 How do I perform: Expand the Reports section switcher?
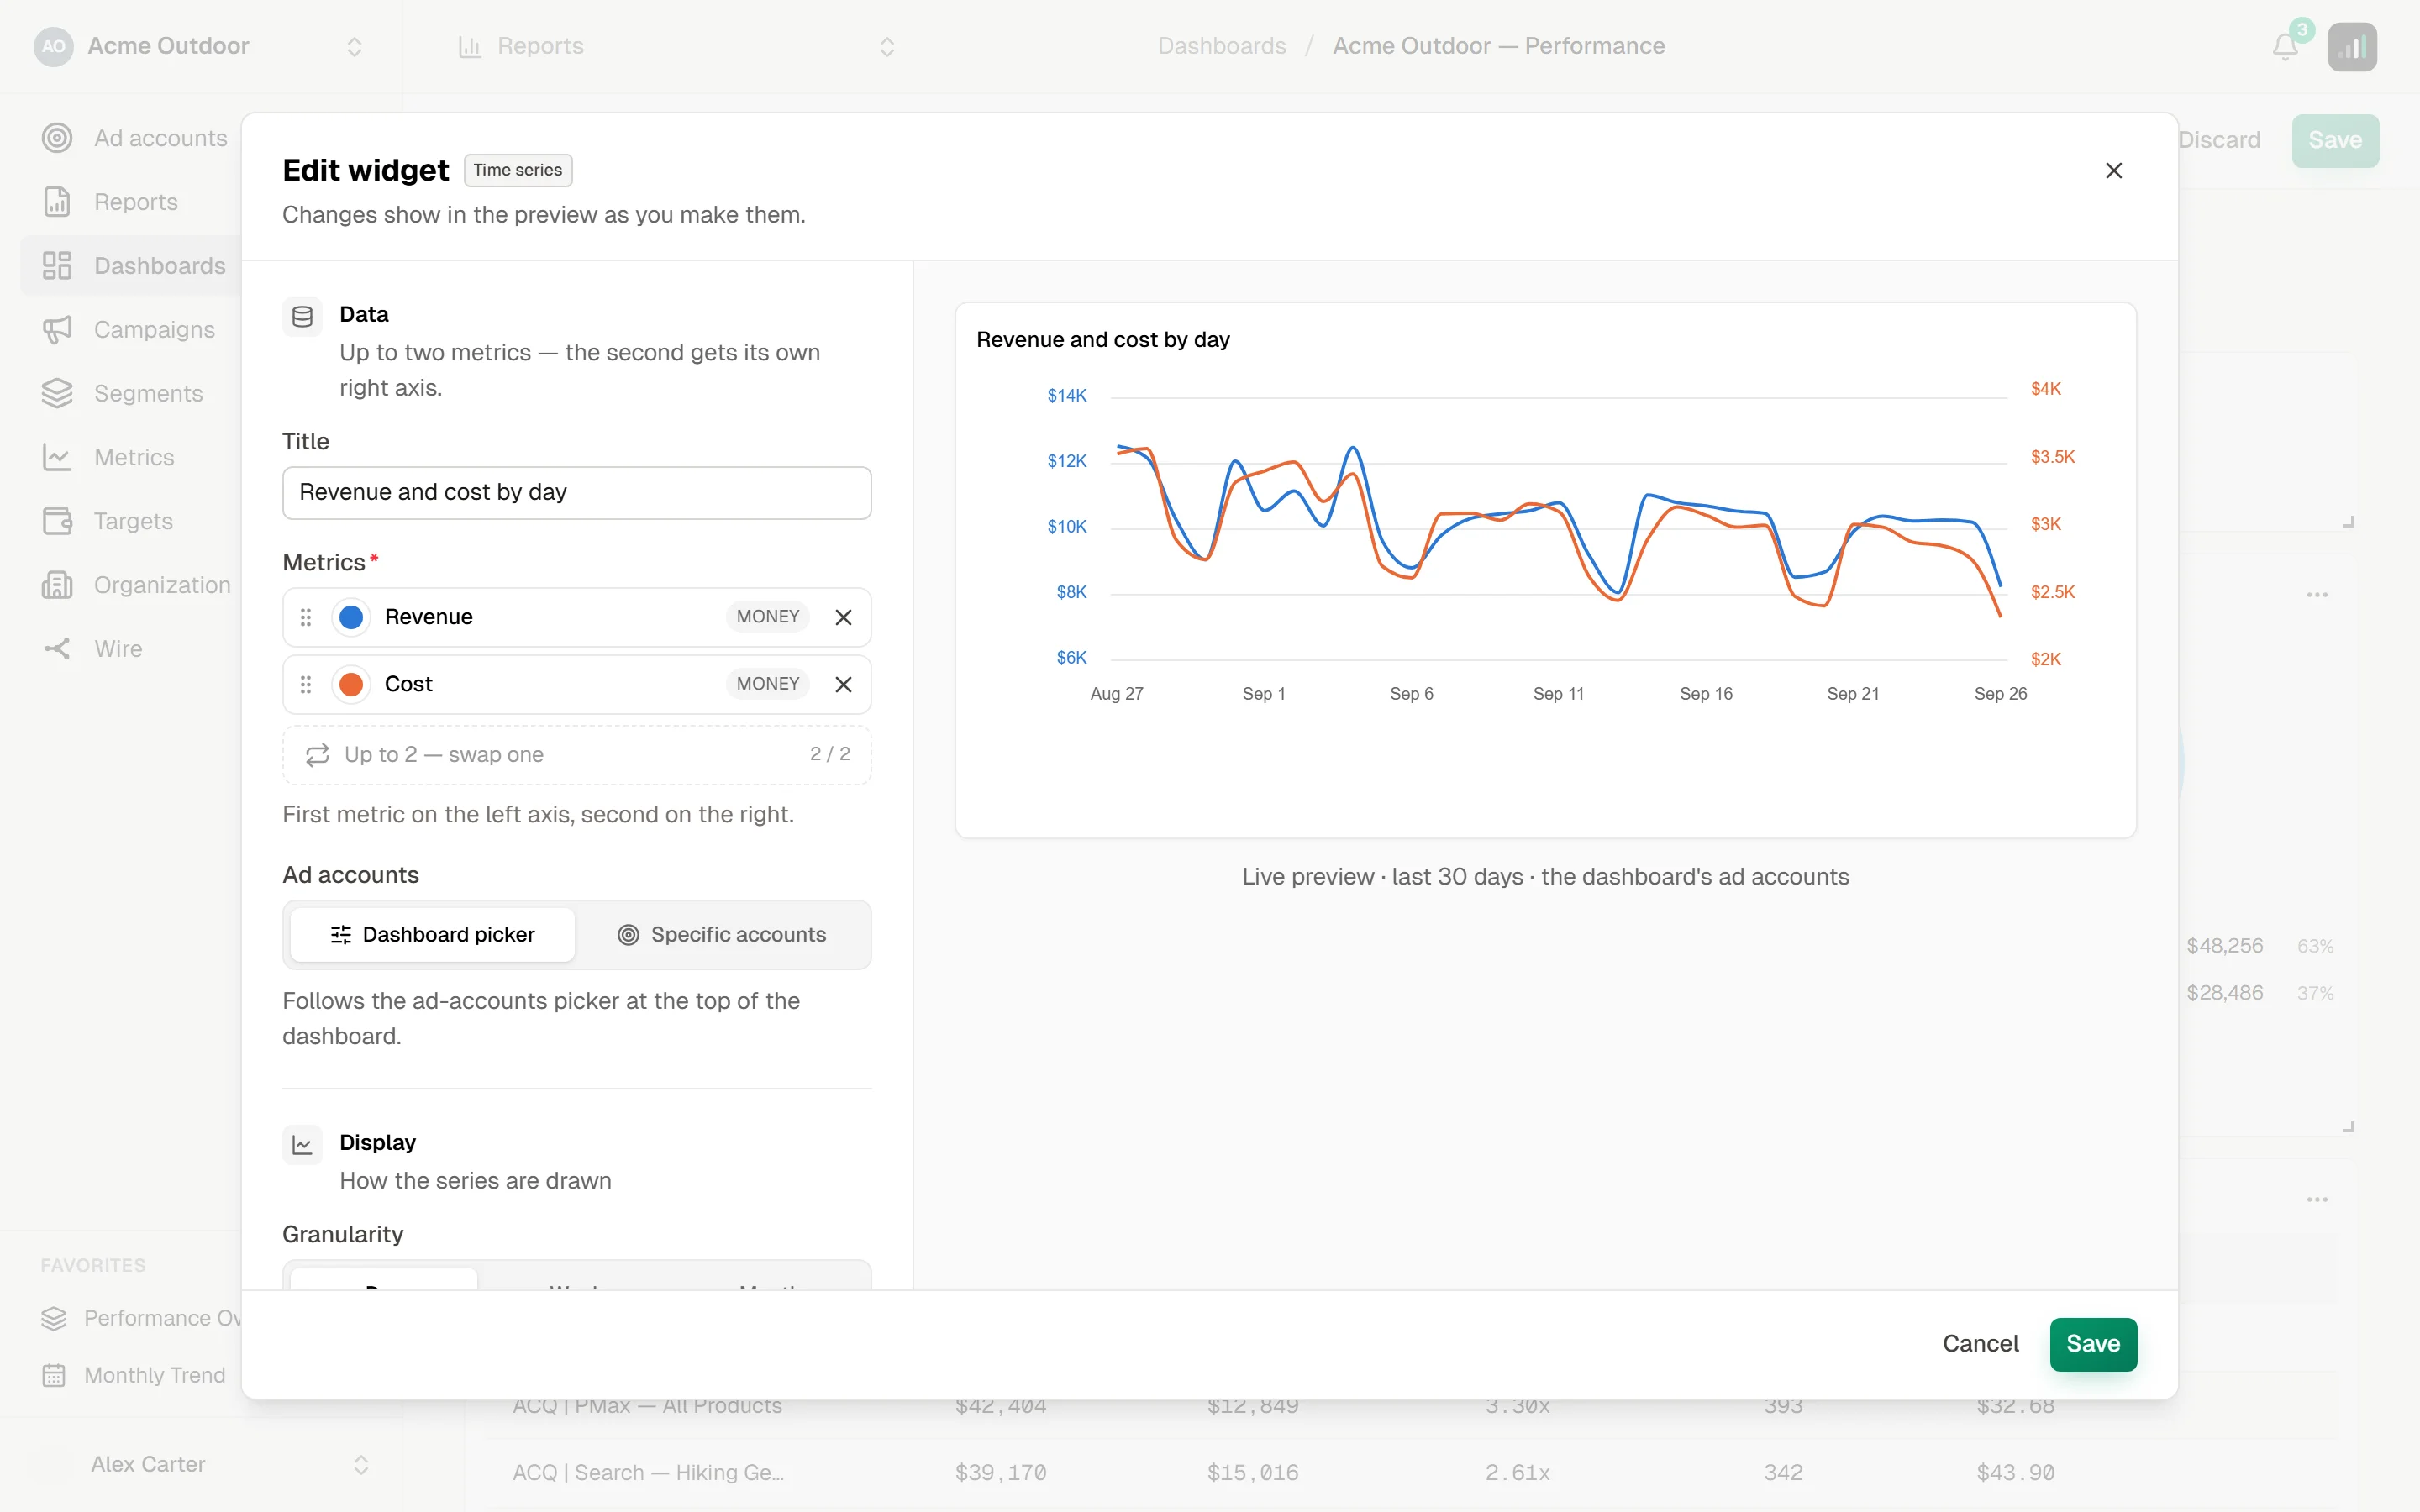(x=887, y=47)
